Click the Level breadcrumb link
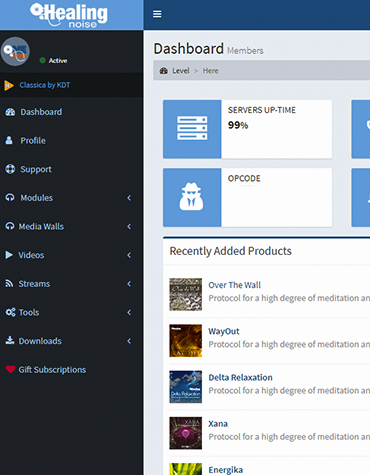Image resolution: width=370 pixels, height=475 pixels. (181, 71)
